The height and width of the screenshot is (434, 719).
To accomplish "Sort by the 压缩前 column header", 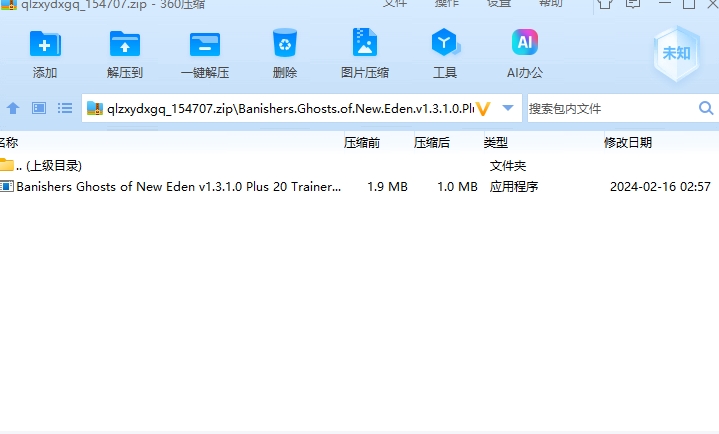I will tap(362, 143).
